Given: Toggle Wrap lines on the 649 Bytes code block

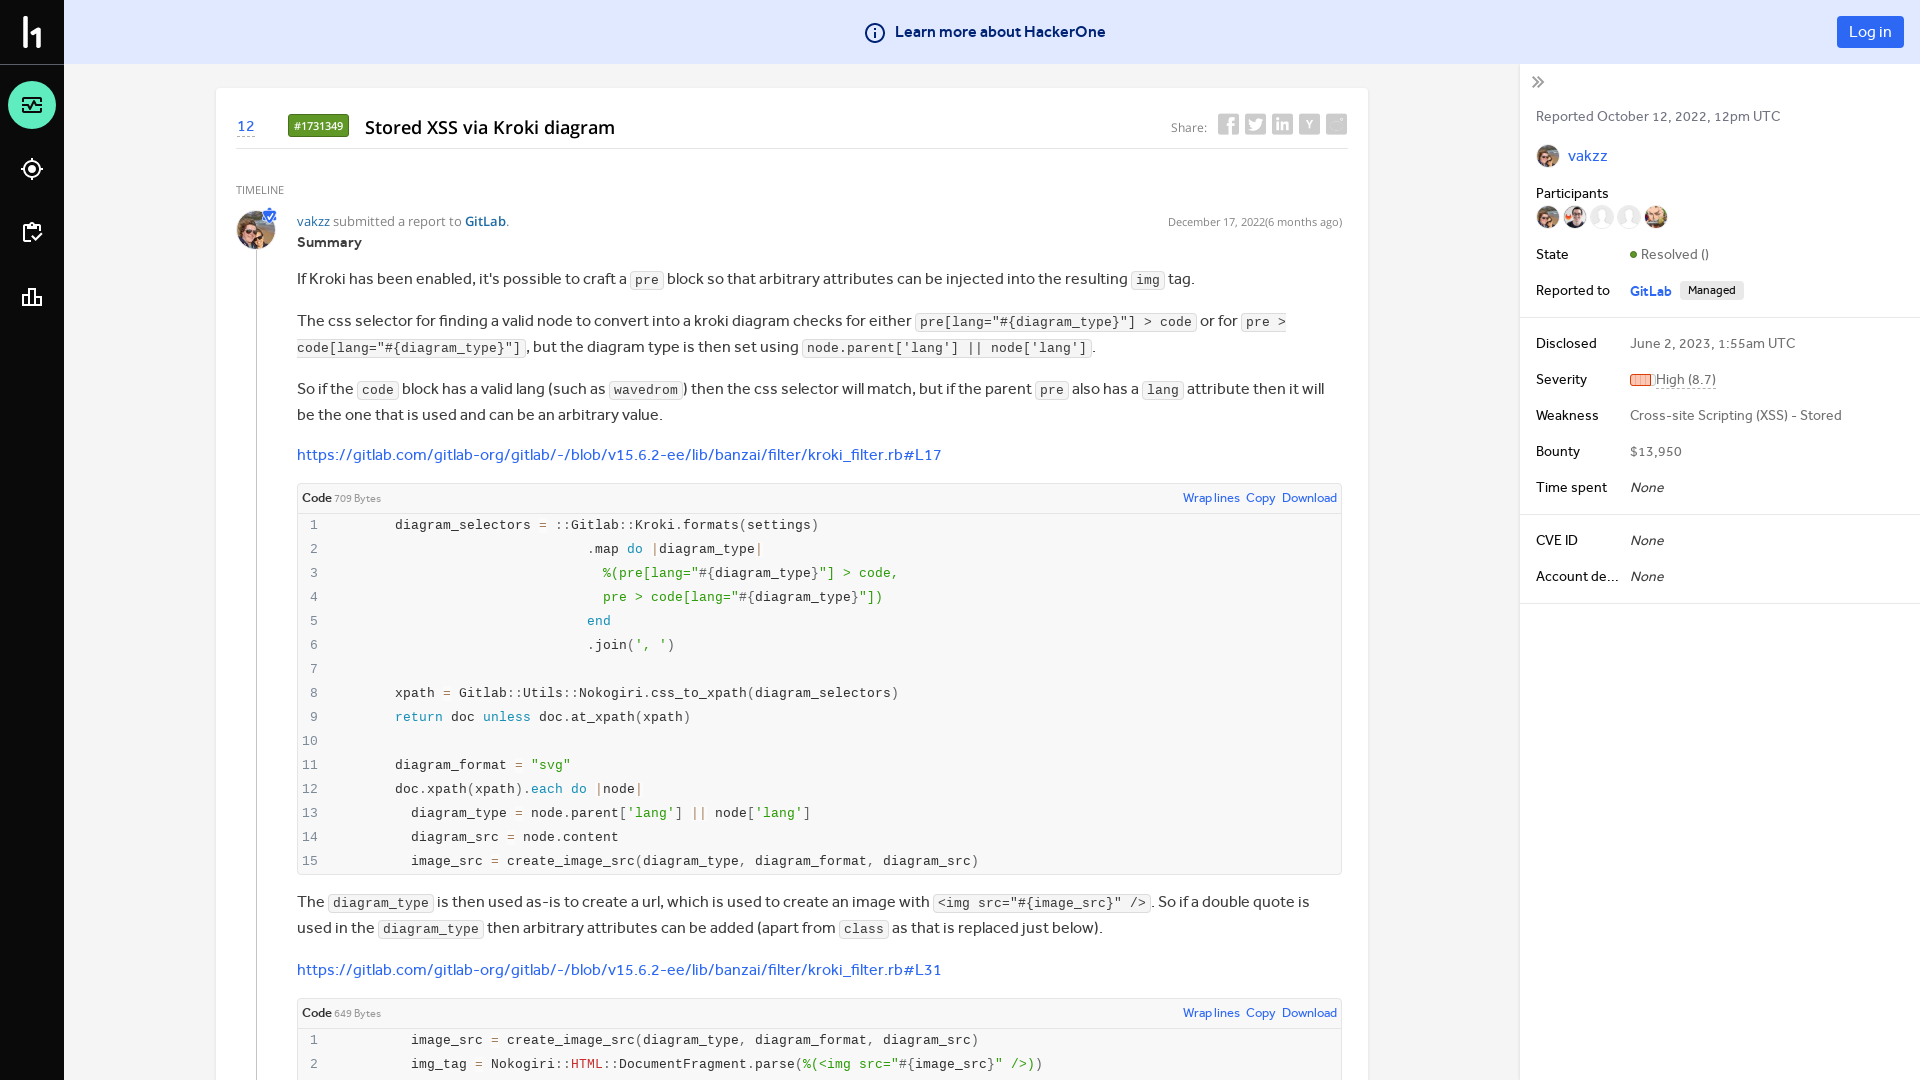Looking at the screenshot, I should point(1211,1013).
